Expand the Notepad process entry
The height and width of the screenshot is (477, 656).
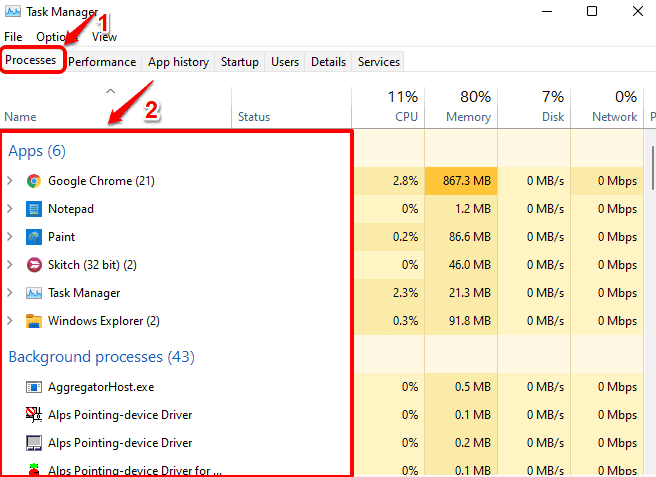point(10,209)
